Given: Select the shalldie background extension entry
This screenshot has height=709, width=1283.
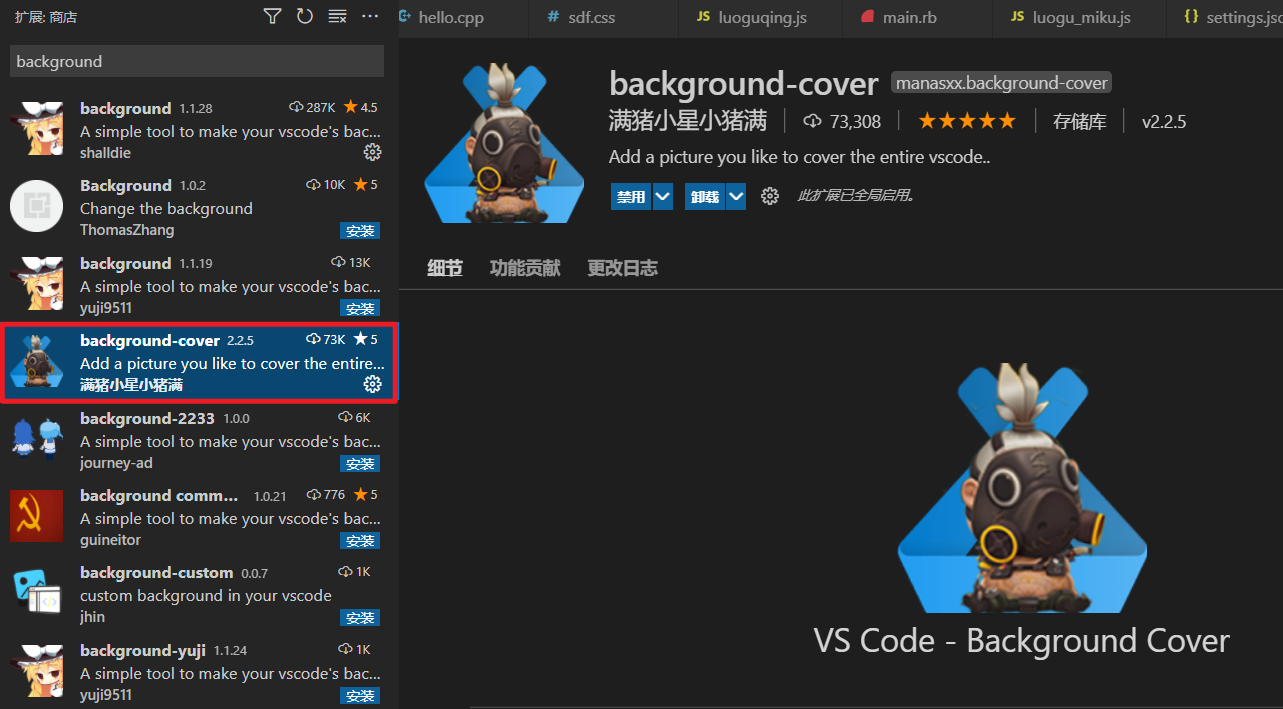Looking at the screenshot, I should tap(199, 130).
